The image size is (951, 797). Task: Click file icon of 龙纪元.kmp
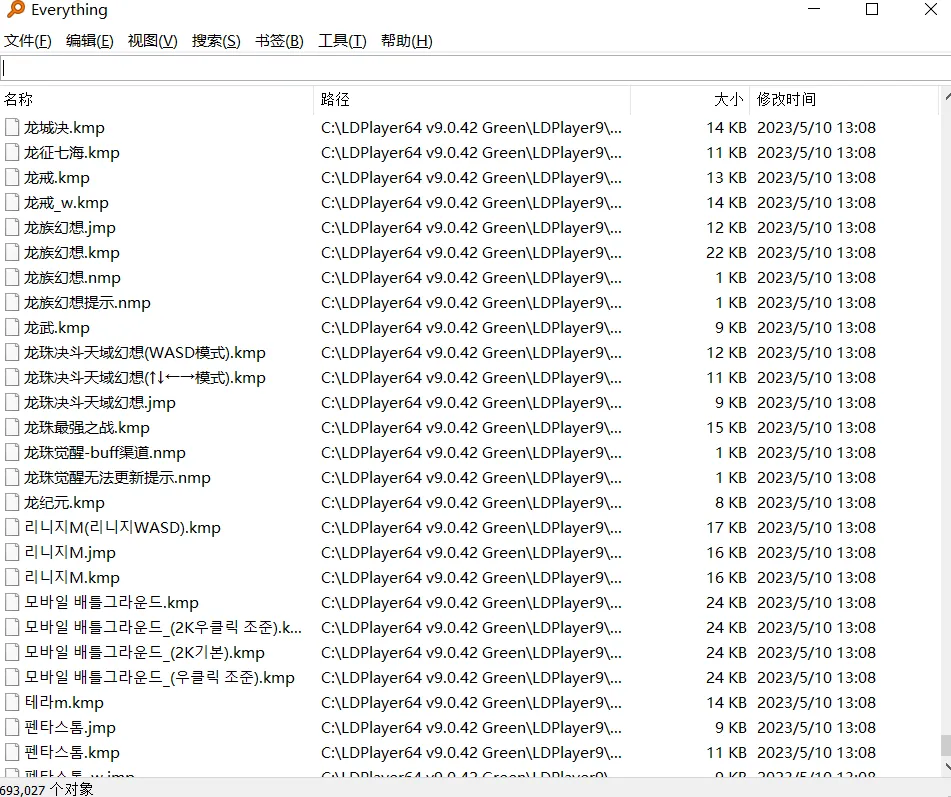pos(12,502)
